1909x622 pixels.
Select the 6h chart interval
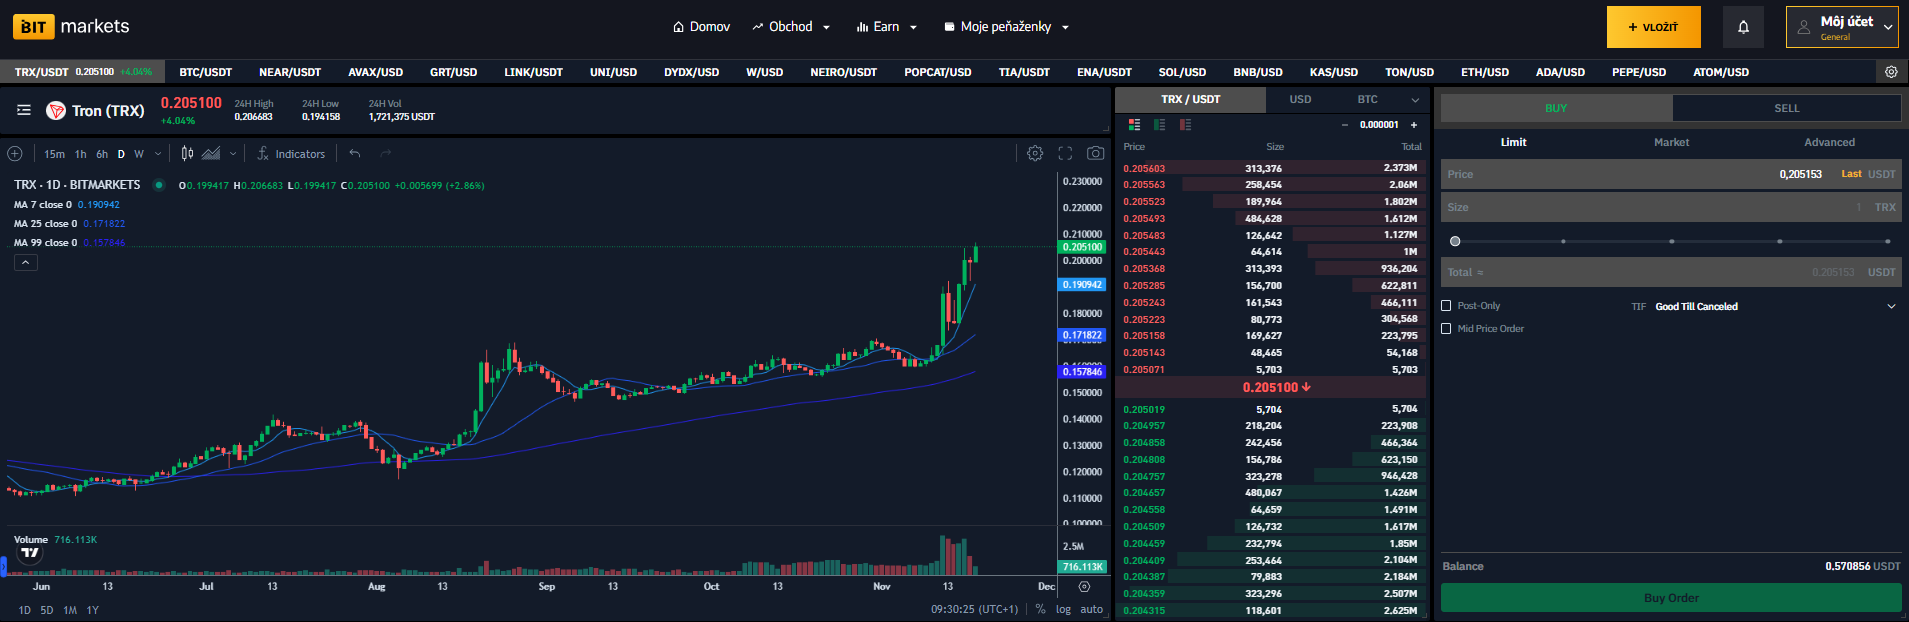click(102, 154)
